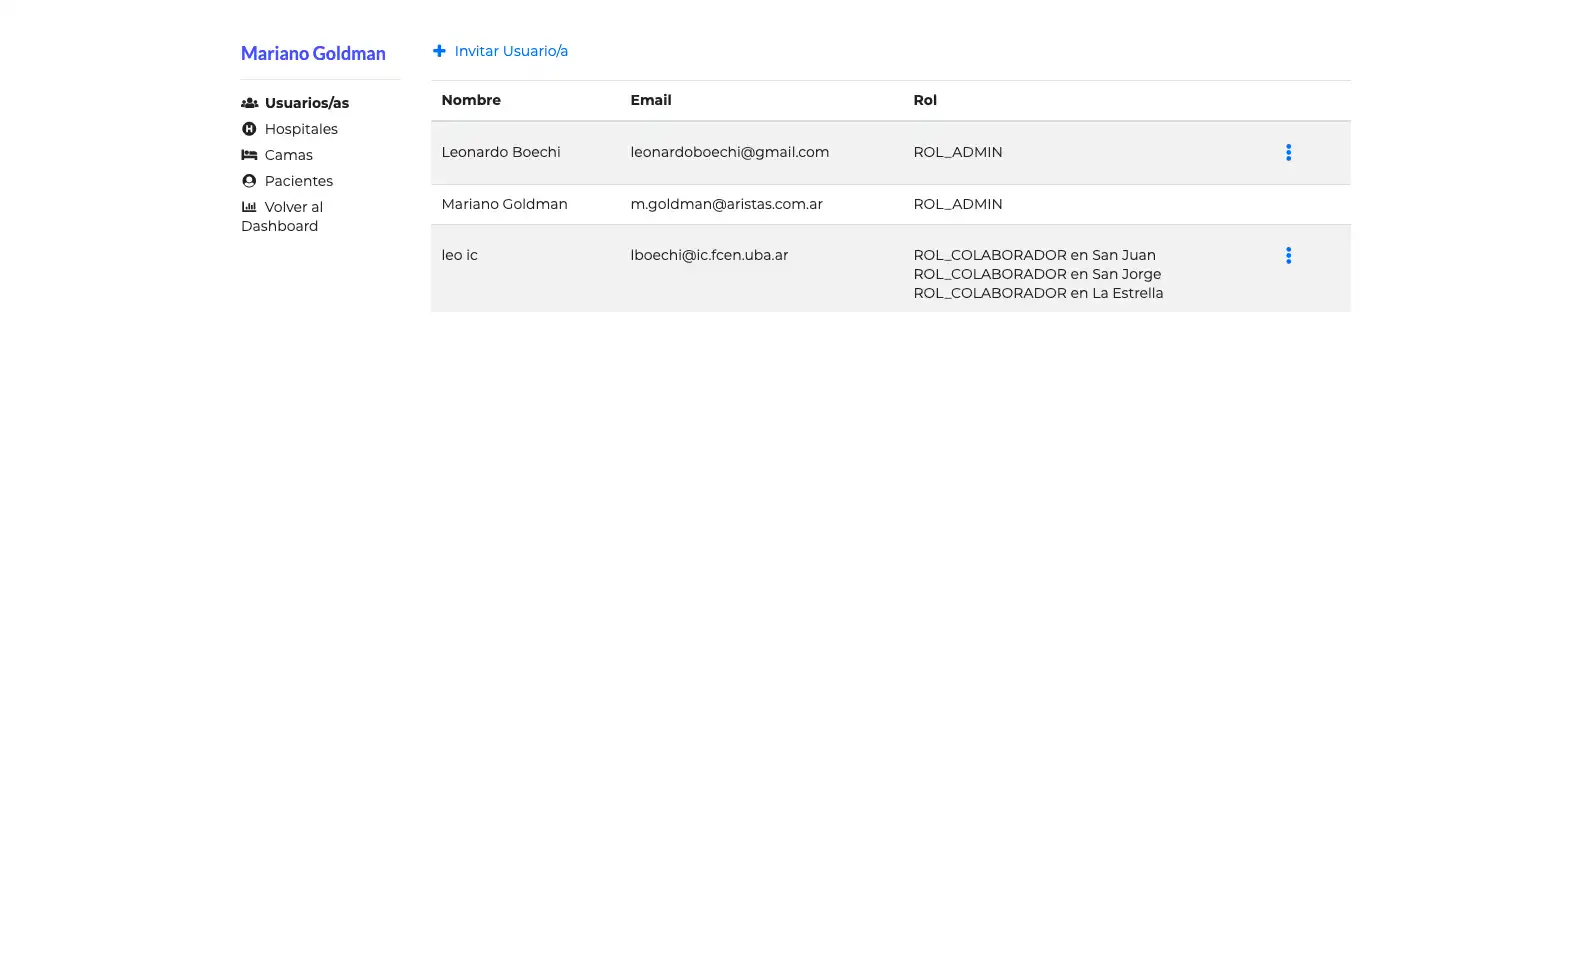Click the Pacientes person icon
This screenshot has width=1592, height=977.
click(x=249, y=181)
